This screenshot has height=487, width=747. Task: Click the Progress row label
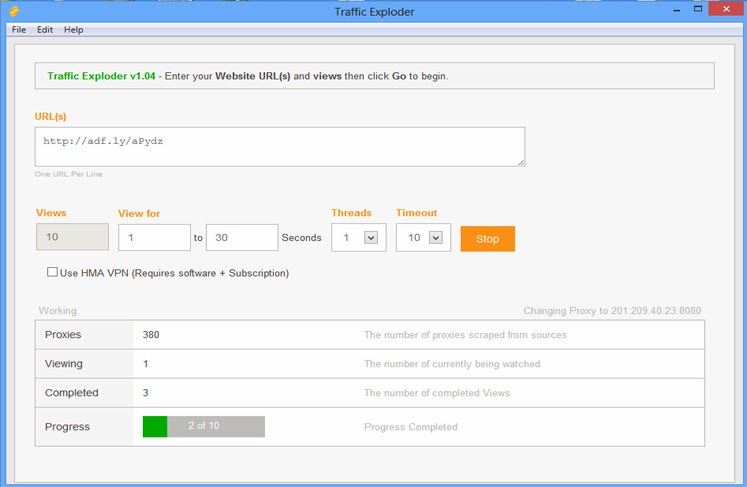[67, 426]
